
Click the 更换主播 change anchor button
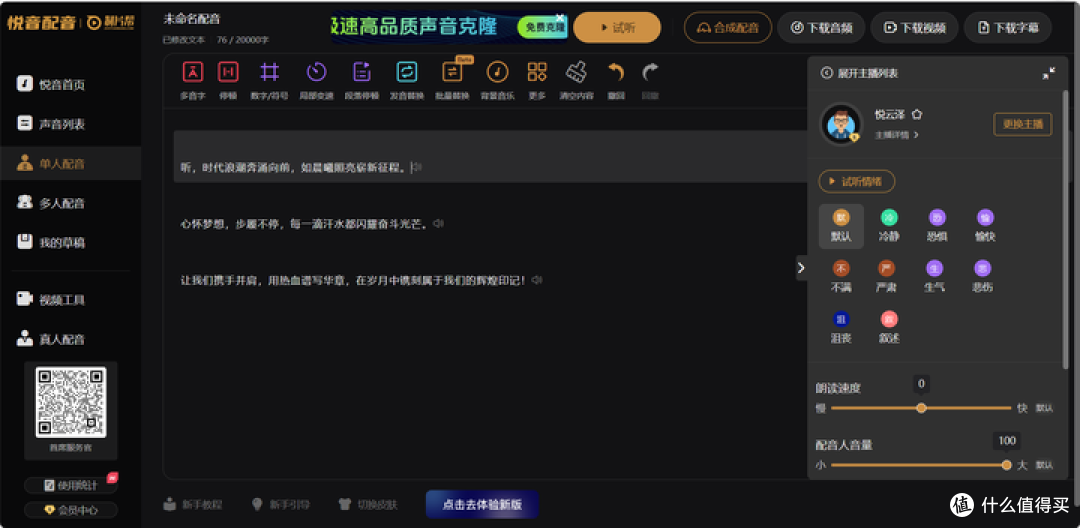pyautogui.click(x=1023, y=125)
